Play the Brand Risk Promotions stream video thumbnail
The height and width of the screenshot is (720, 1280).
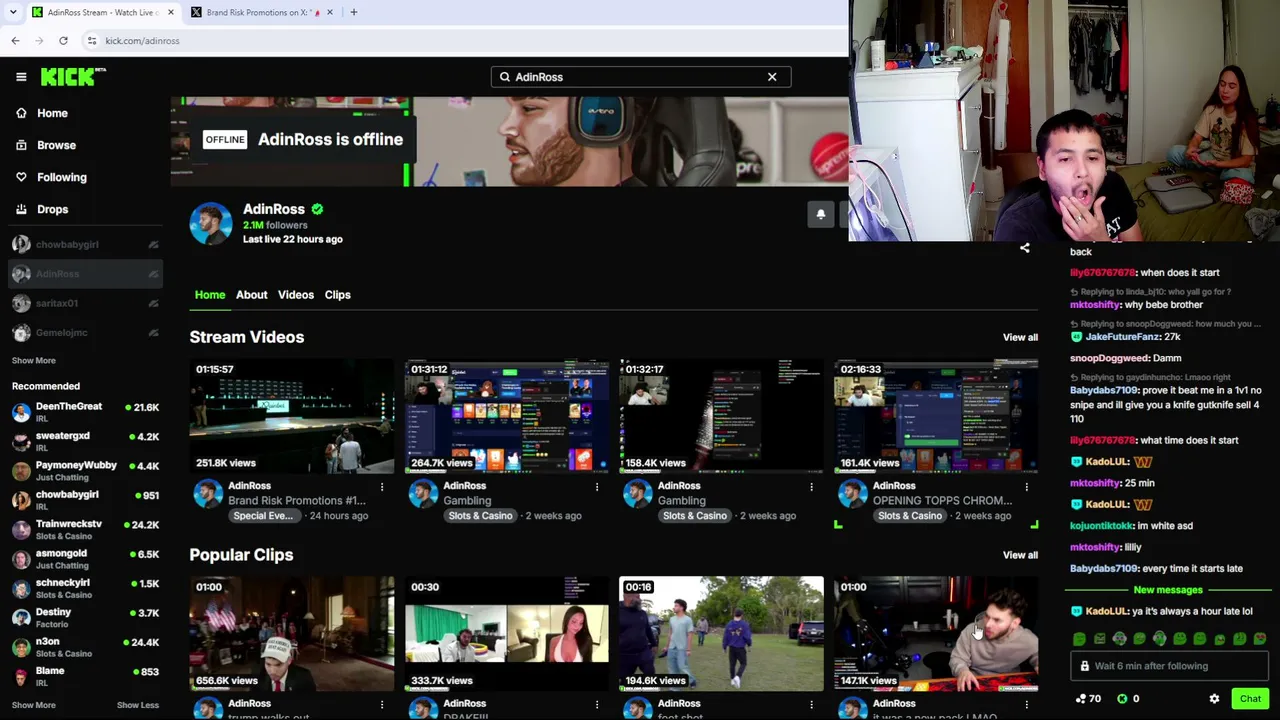(x=292, y=415)
